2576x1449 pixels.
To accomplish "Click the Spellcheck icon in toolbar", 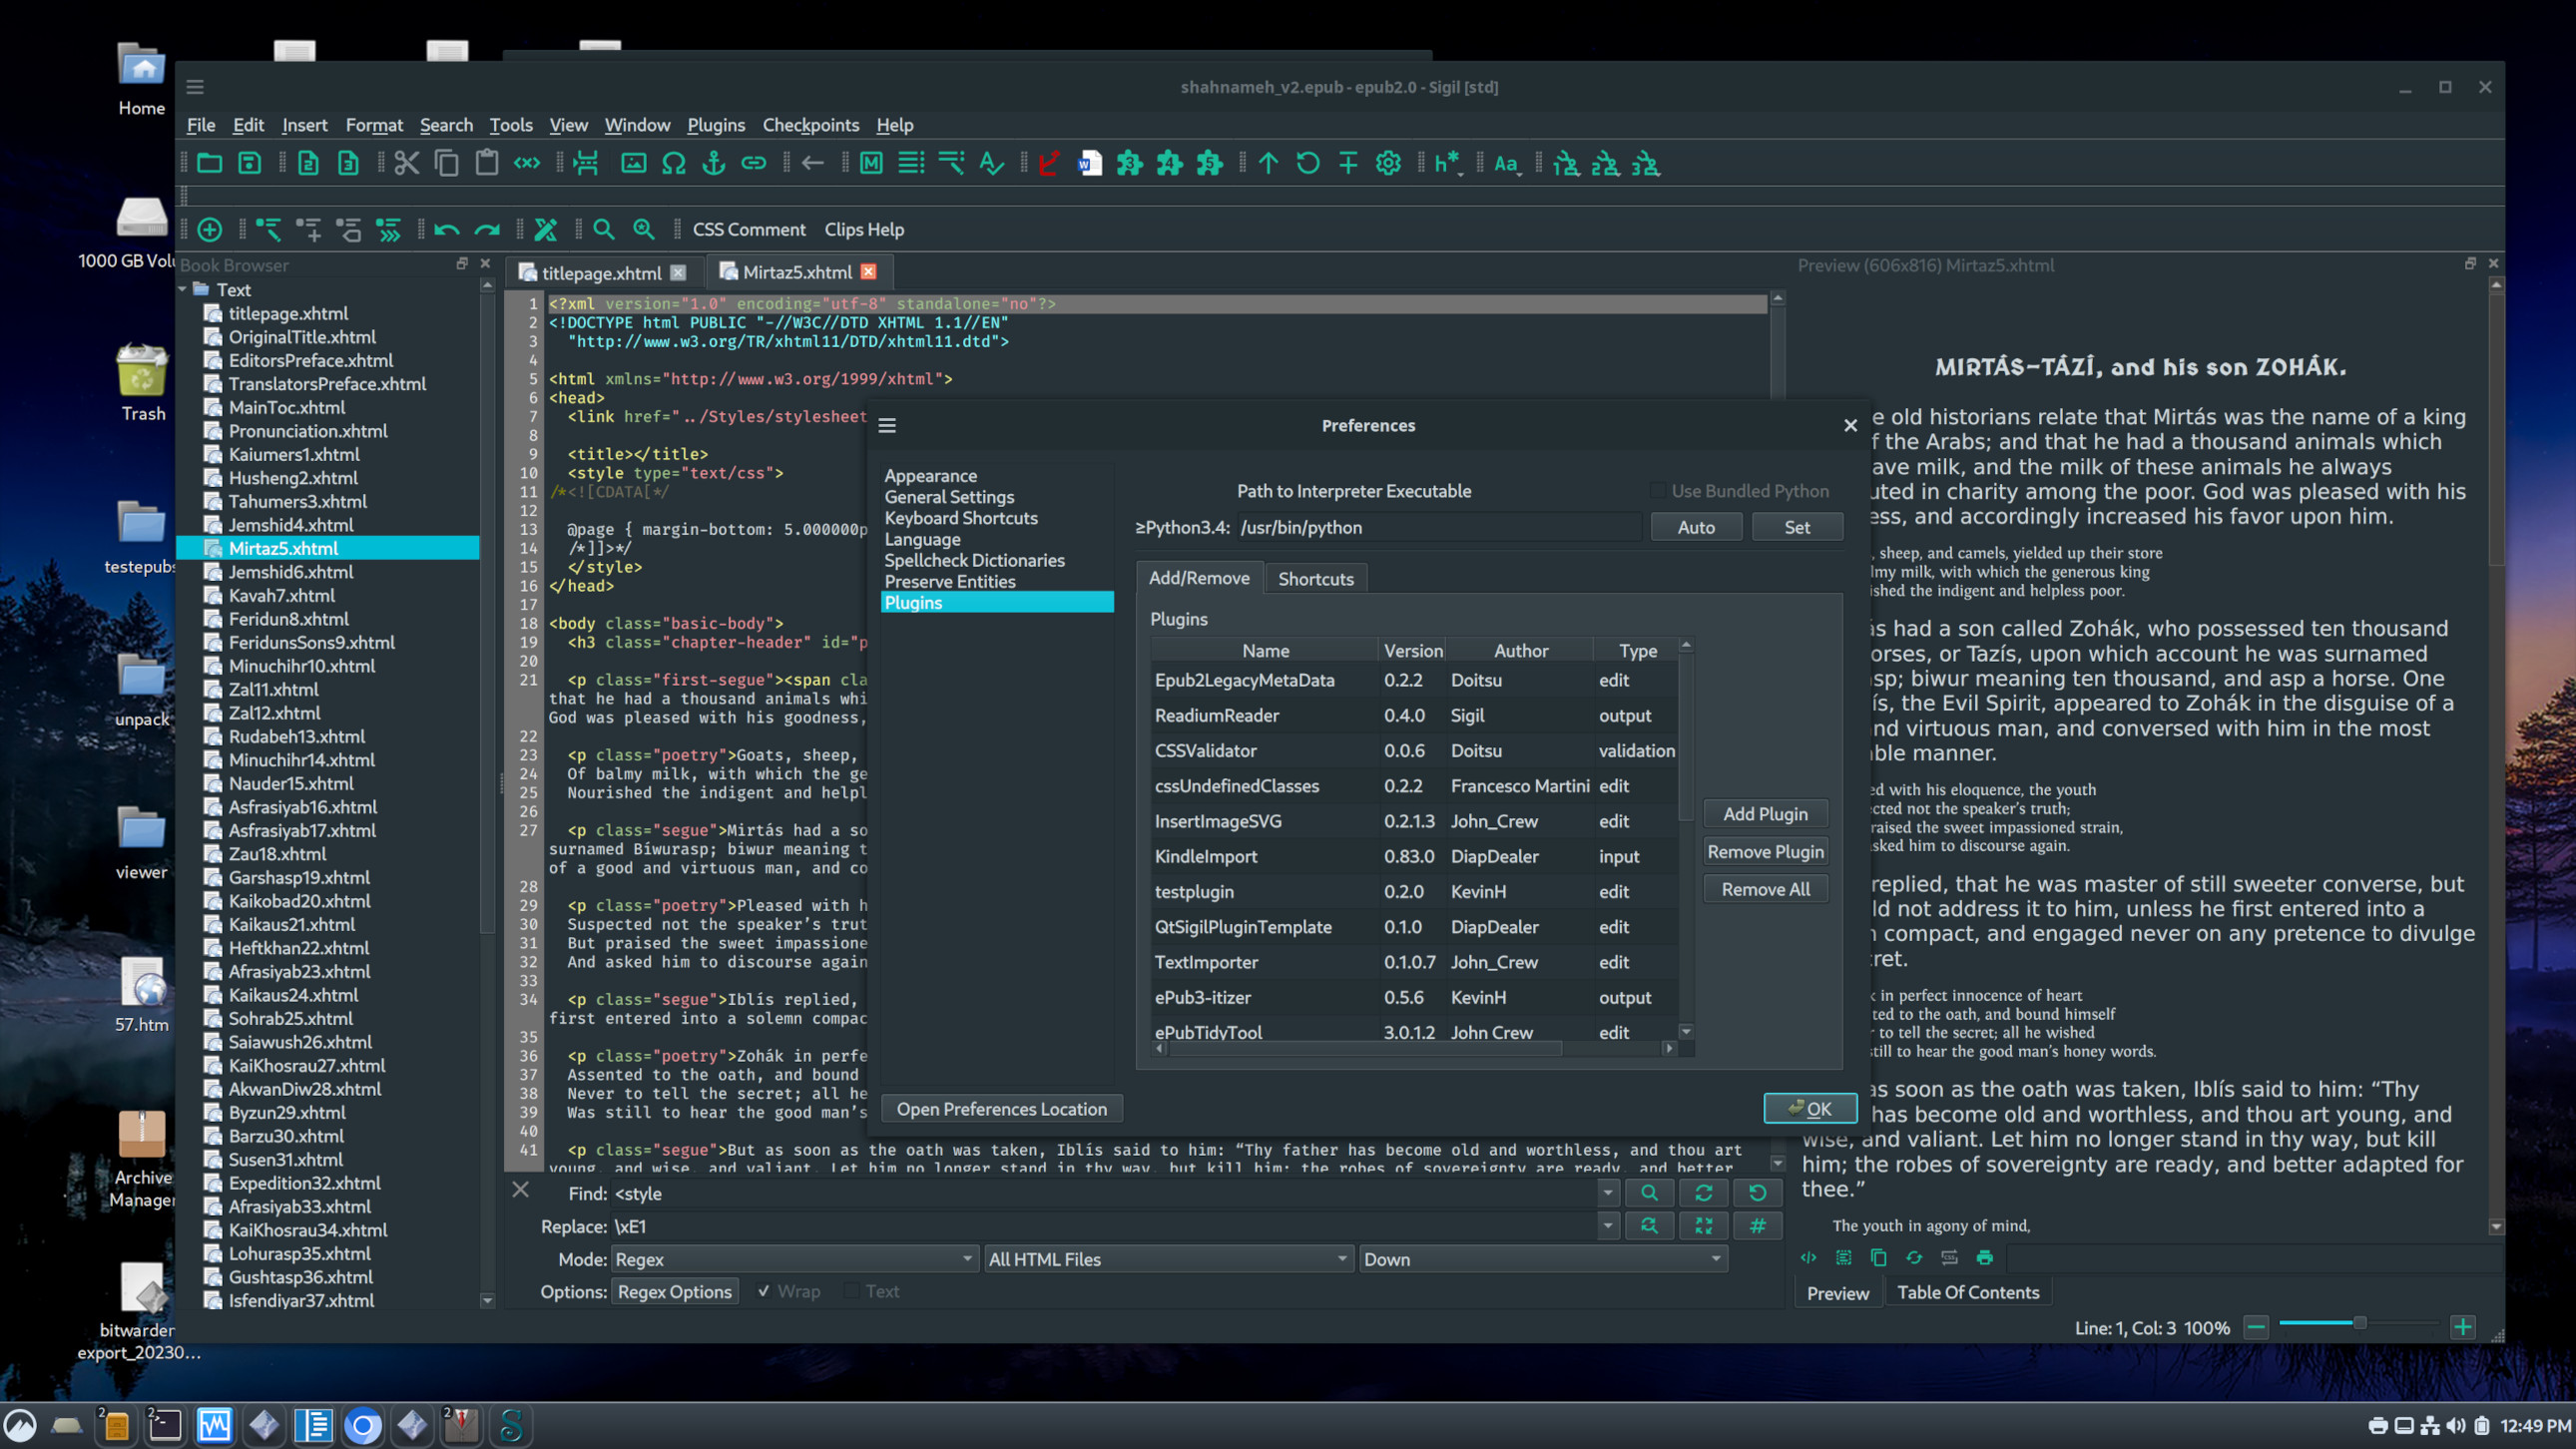I will click(x=991, y=164).
